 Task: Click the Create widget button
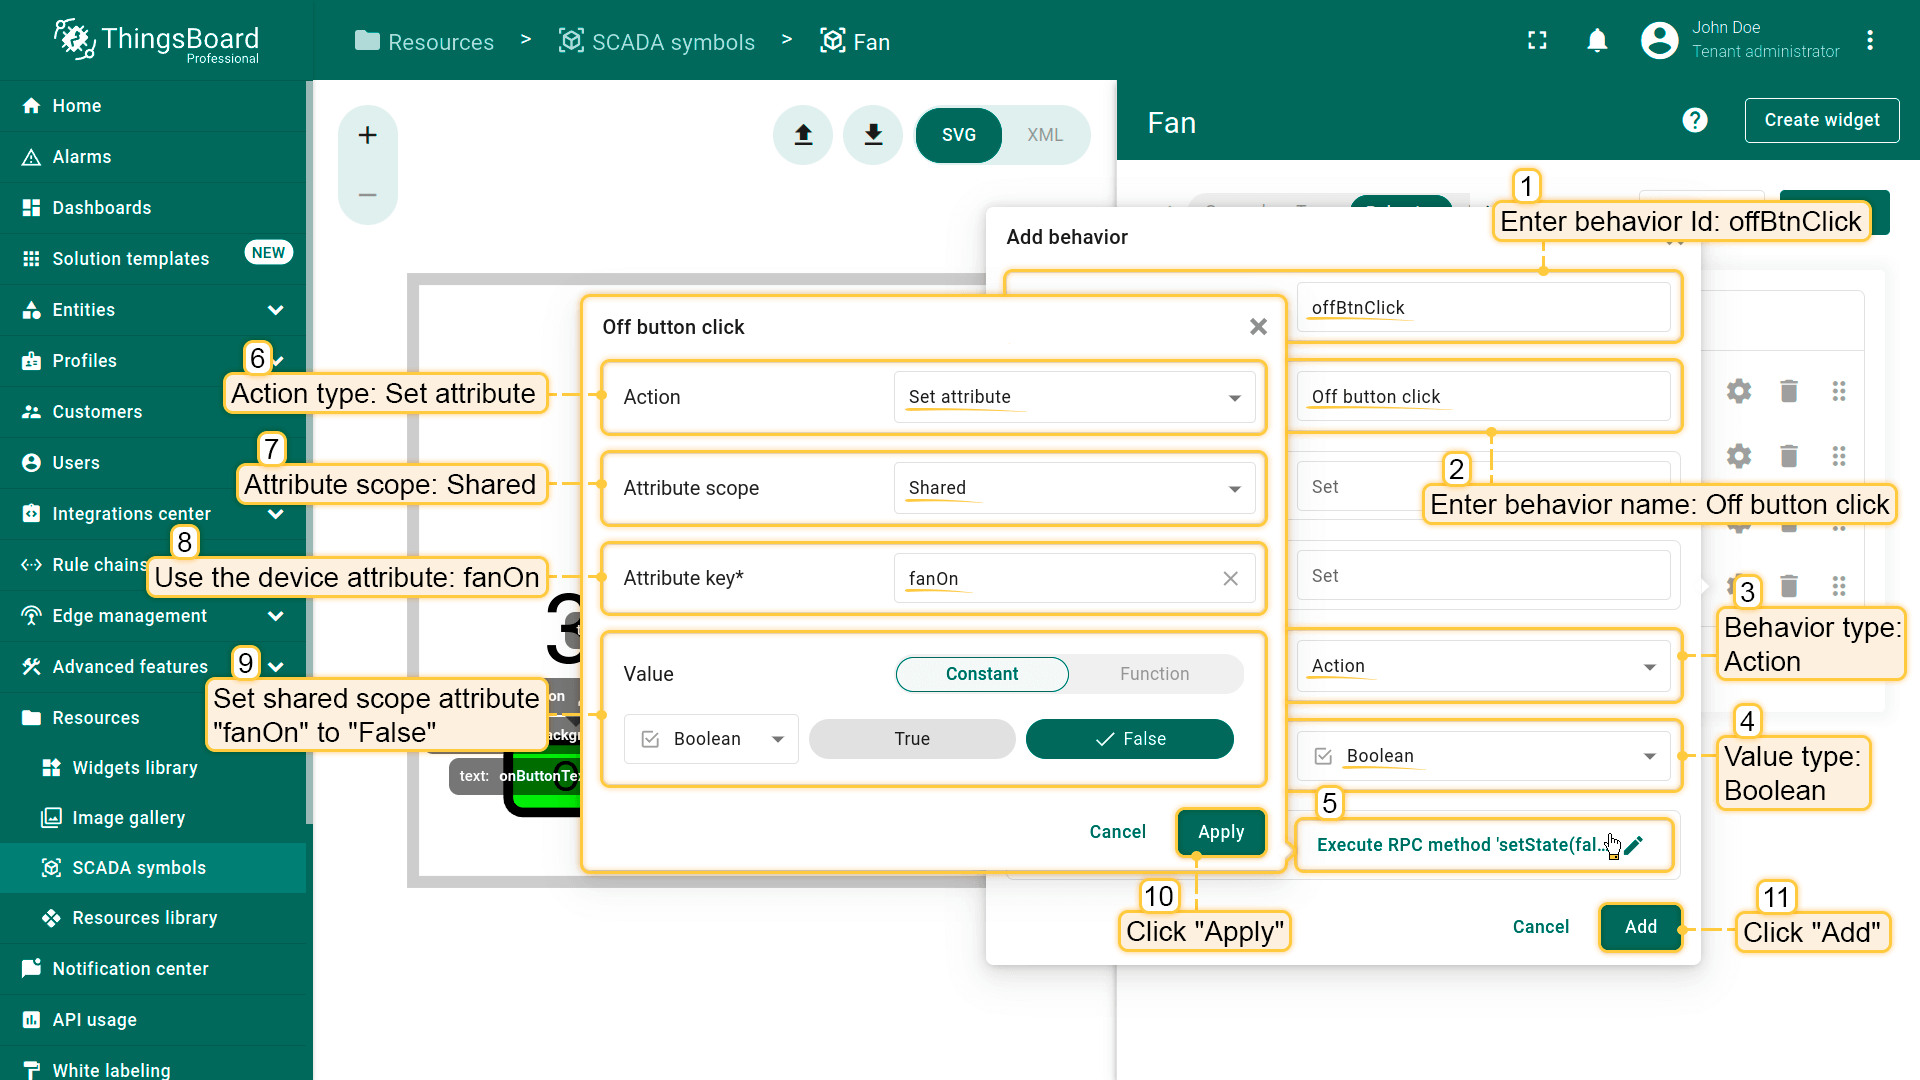click(x=1821, y=120)
